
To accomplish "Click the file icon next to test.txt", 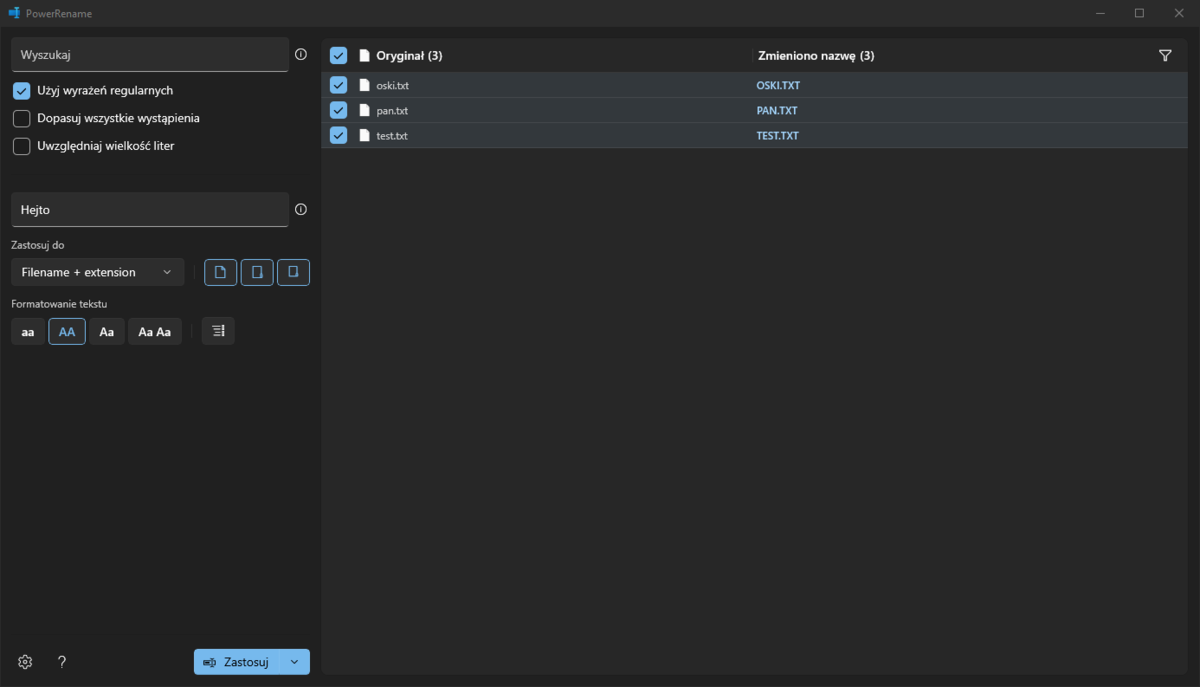I will (x=365, y=135).
